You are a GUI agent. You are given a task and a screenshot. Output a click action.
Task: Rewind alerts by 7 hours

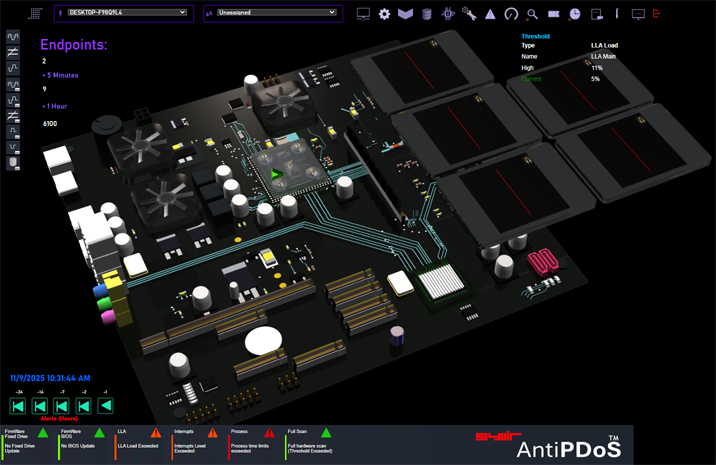click(62, 405)
